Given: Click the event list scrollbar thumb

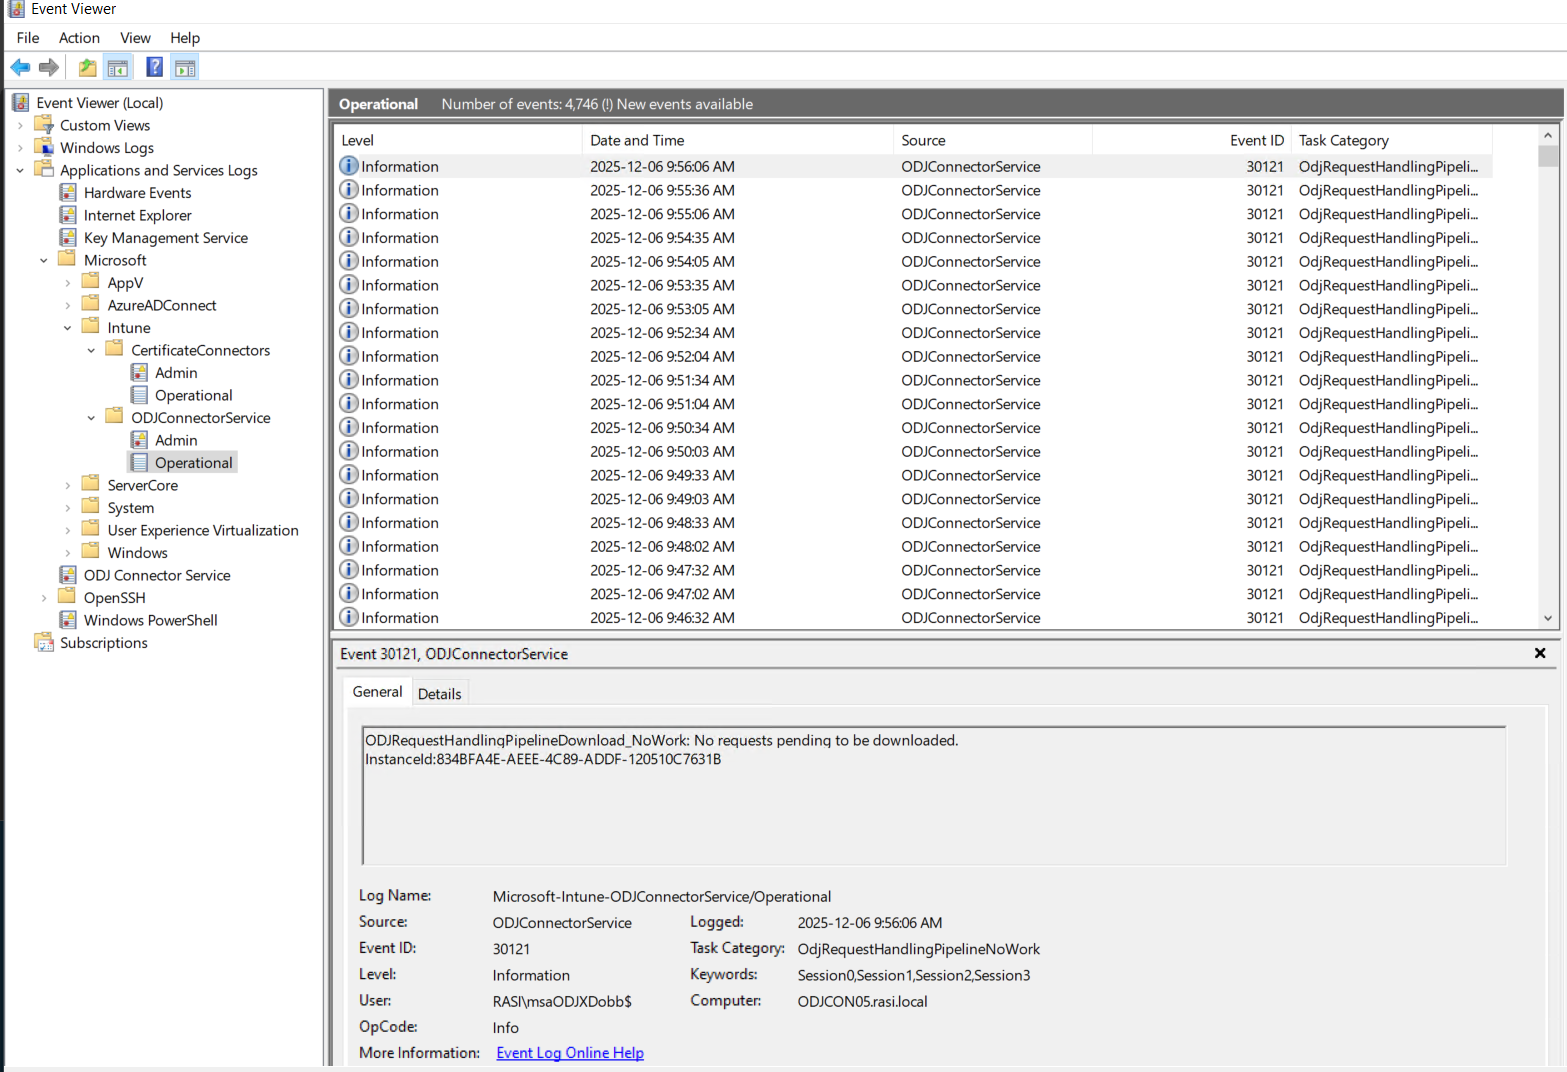Looking at the screenshot, I should click(x=1548, y=156).
